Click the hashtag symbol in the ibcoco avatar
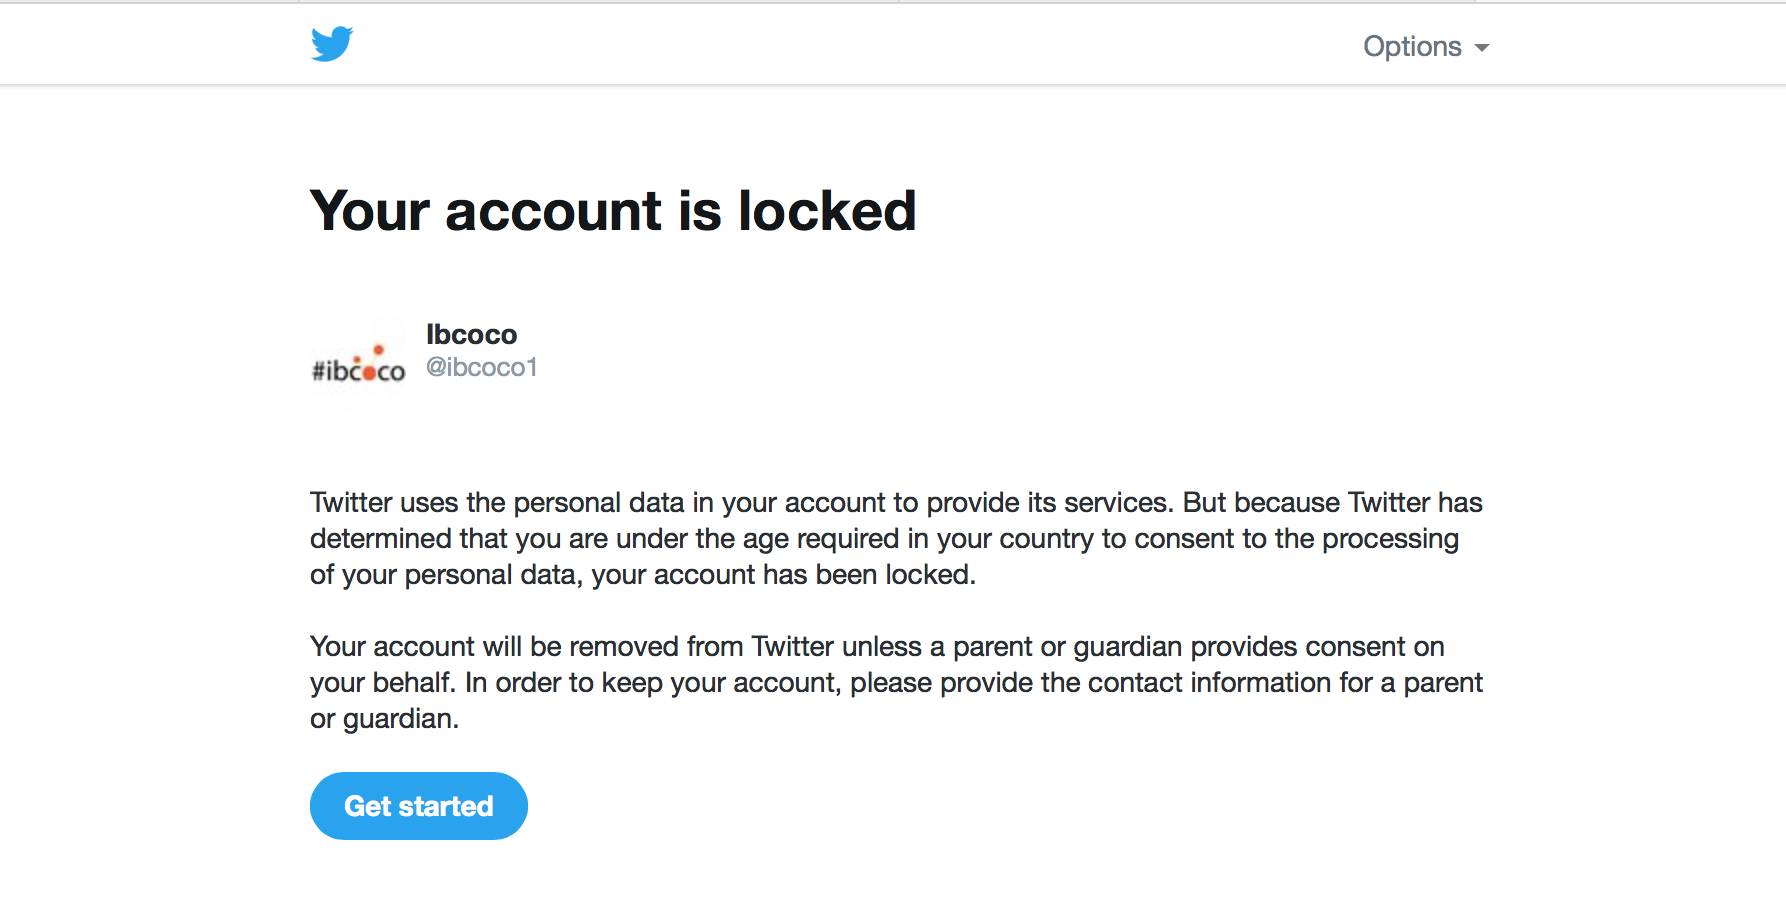This screenshot has width=1786, height=918. coord(319,371)
